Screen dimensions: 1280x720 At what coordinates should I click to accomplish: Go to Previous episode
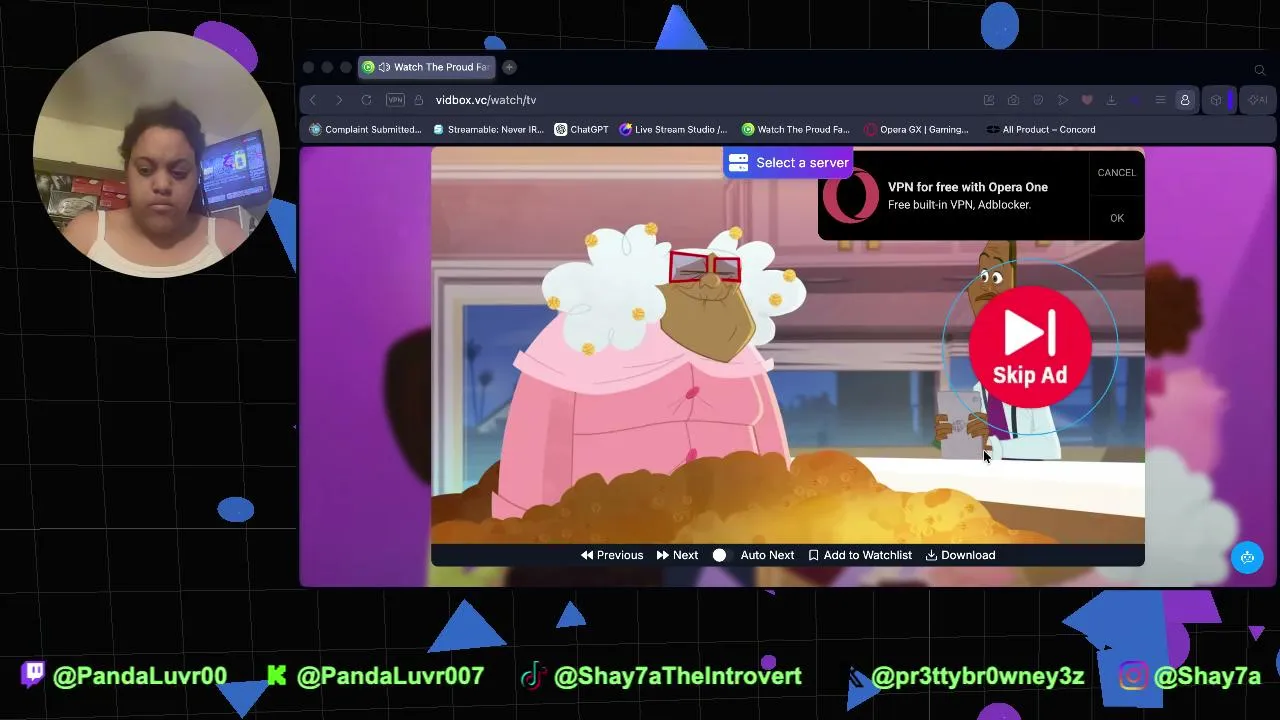pyautogui.click(x=612, y=555)
